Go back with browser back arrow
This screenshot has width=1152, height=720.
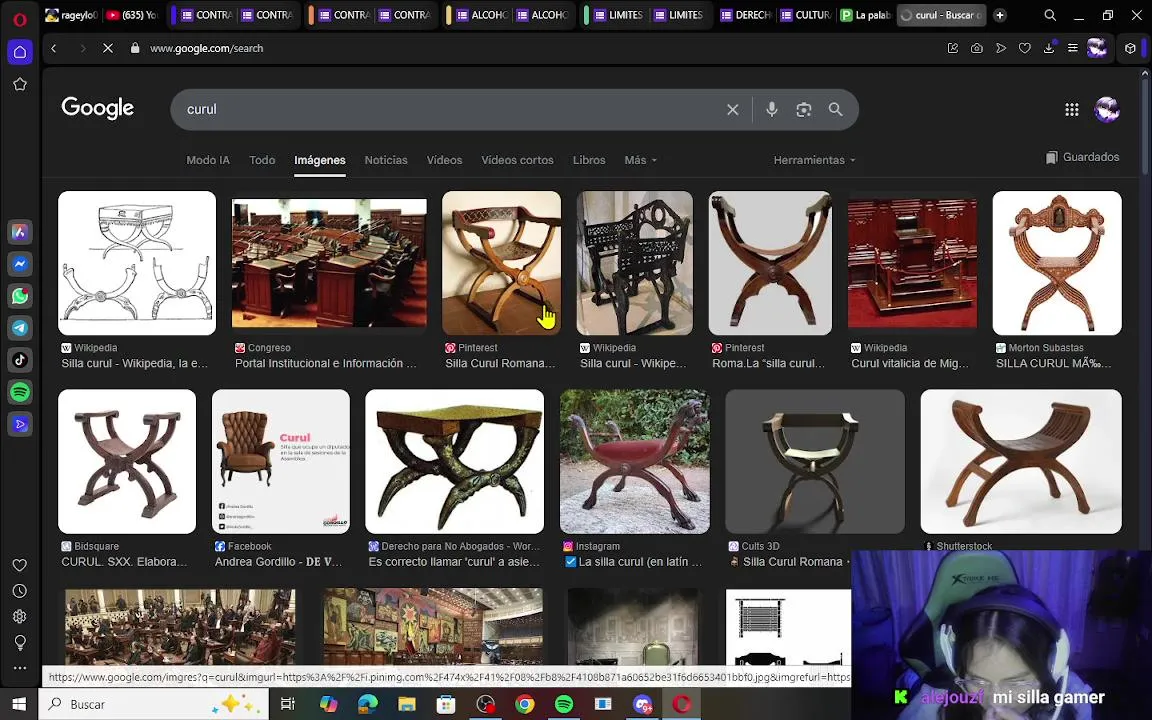pos(54,48)
